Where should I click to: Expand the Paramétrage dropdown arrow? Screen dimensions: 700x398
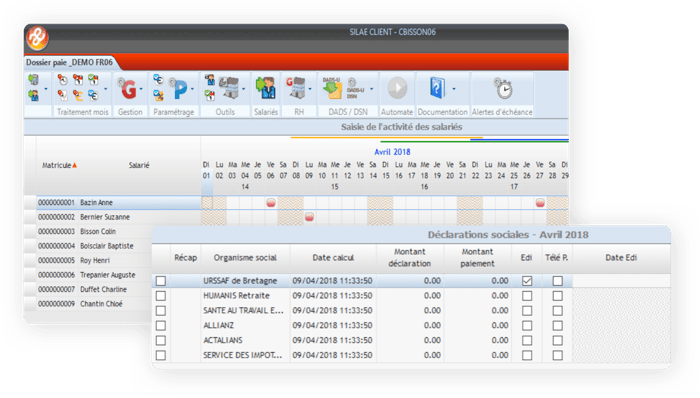coord(192,89)
